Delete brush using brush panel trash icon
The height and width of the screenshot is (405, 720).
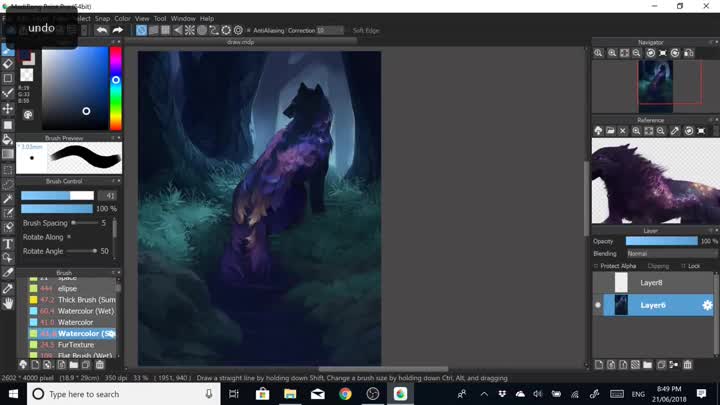(100, 365)
